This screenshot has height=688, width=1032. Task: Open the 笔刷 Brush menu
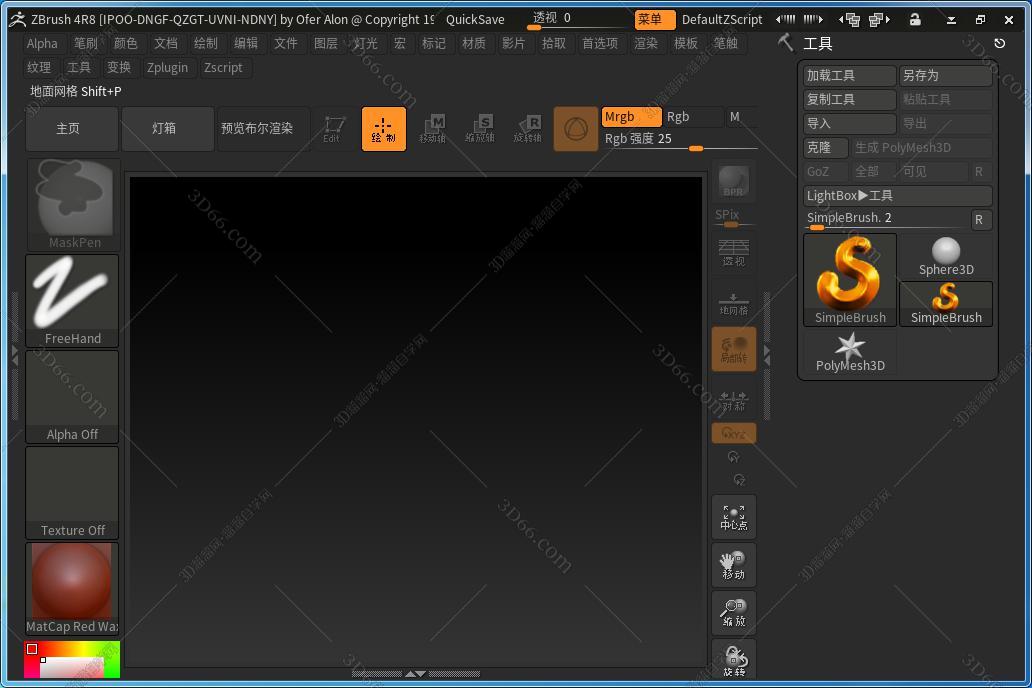pyautogui.click(x=85, y=43)
